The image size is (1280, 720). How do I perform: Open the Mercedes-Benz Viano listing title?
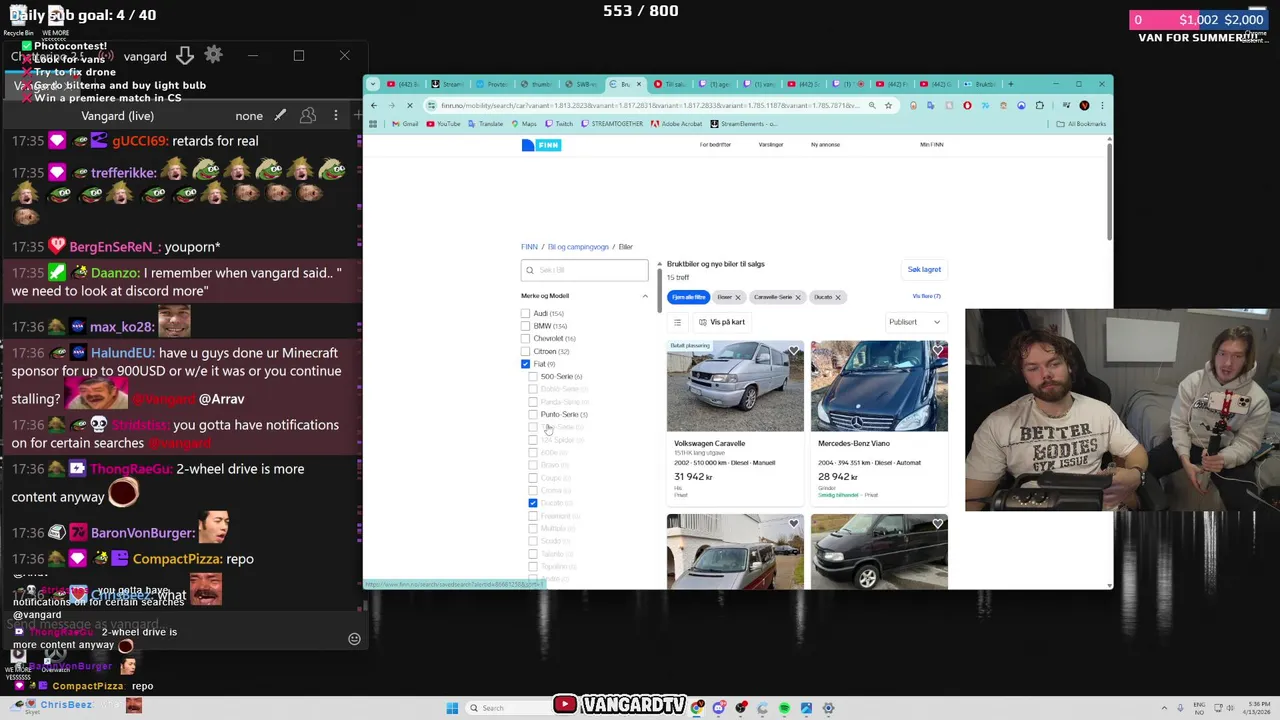click(x=854, y=443)
